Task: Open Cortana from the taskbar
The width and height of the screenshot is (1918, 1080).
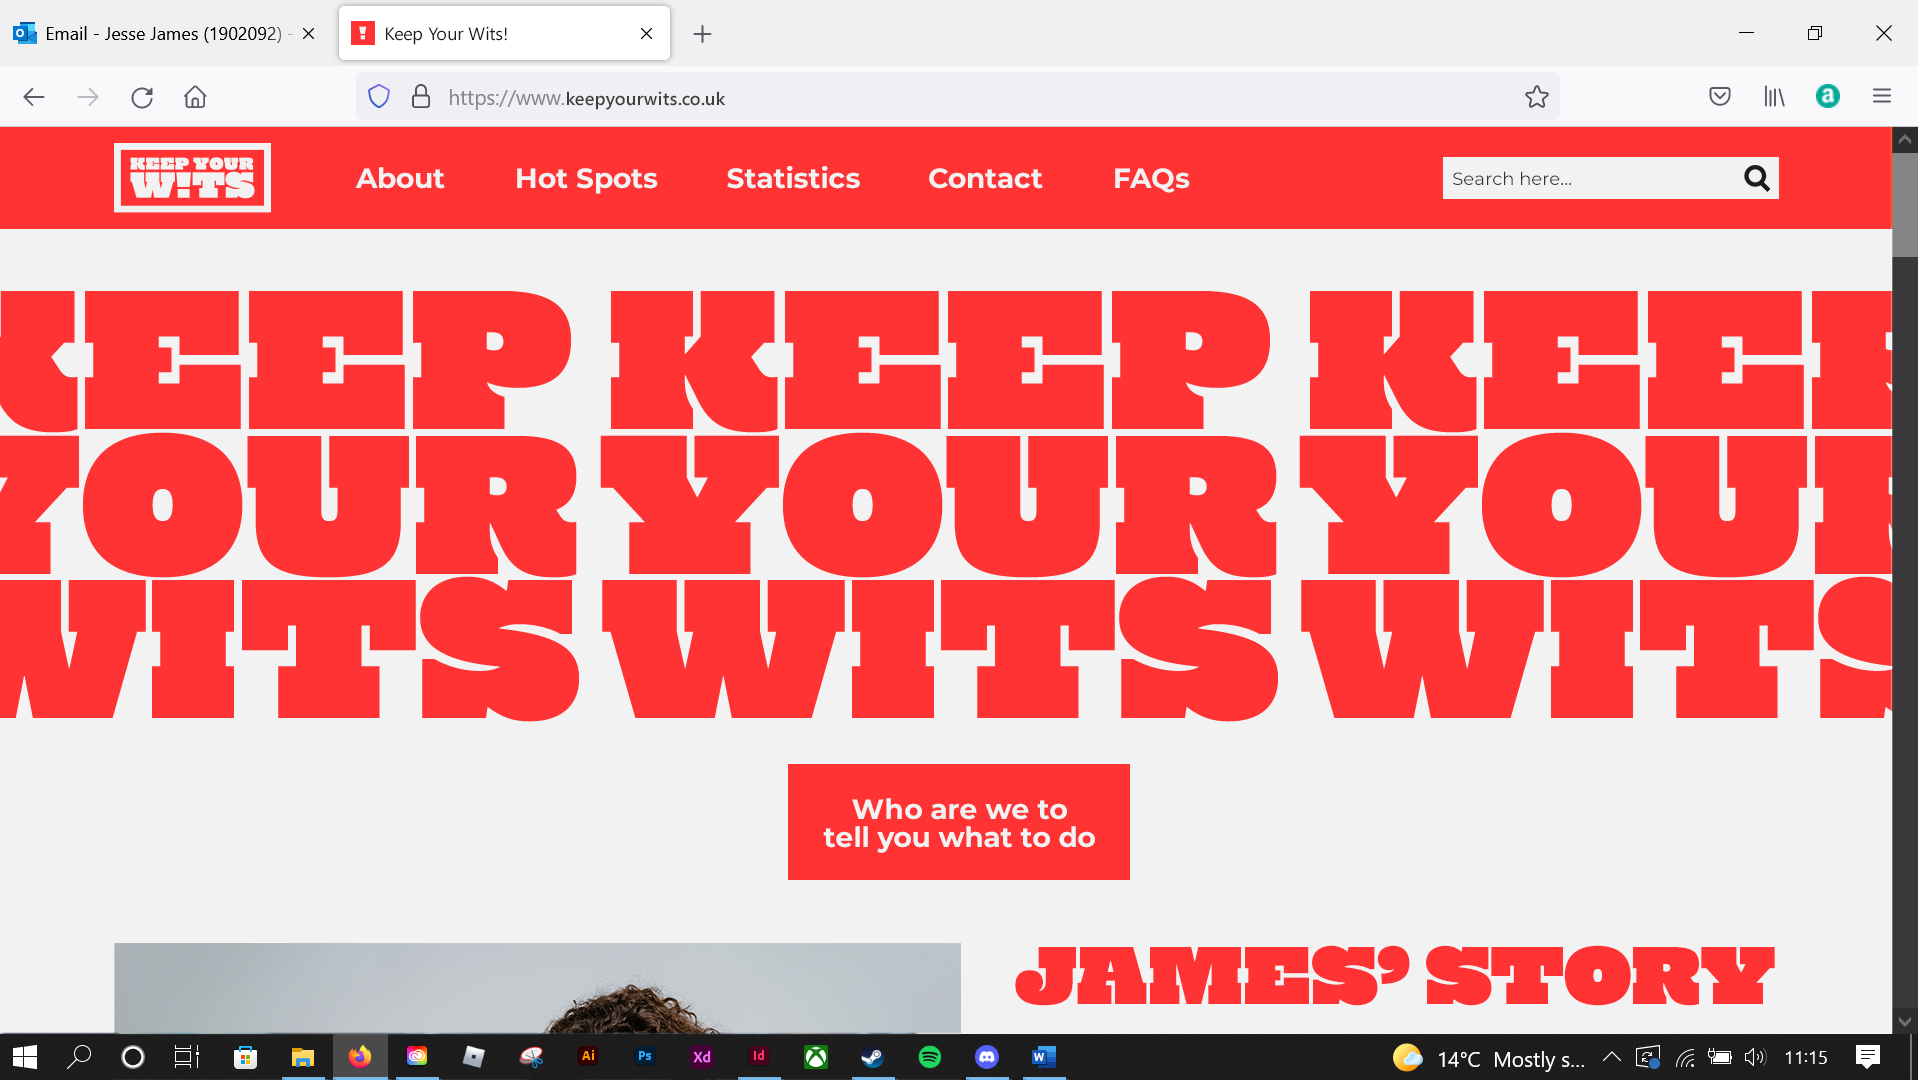Action: point(133,1057)
